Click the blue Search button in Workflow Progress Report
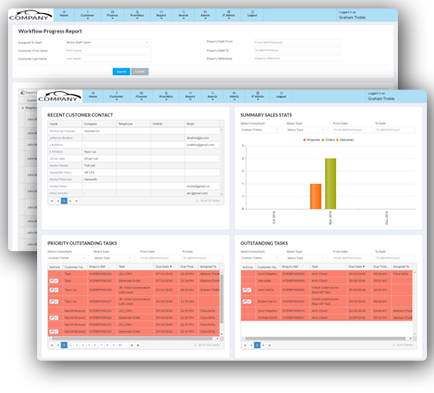Image resolution: width=434 pixels, height=393 pixels. (121, 72)
